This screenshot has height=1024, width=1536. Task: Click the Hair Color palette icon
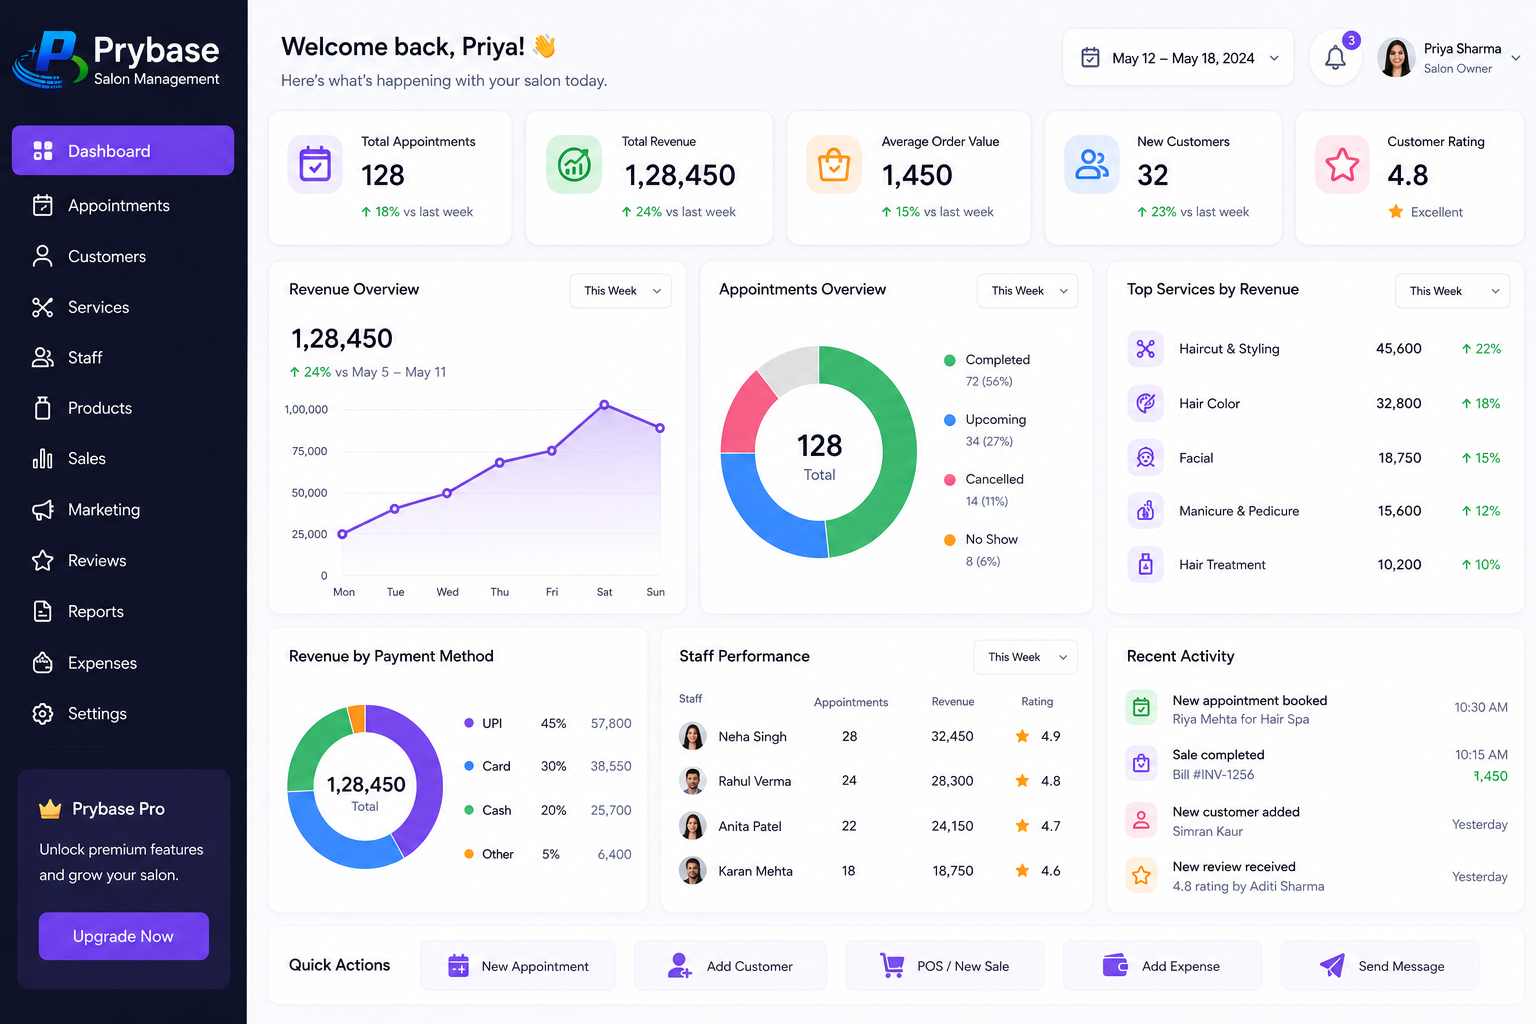click(1146, 403)
